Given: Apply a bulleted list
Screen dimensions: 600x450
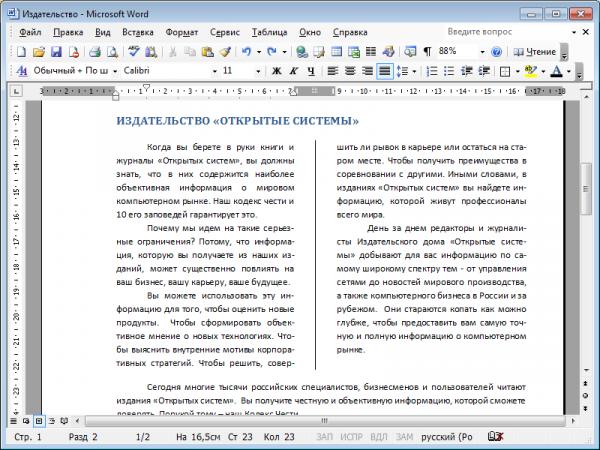Looking at the screenshot, I should tap(449, 71).
